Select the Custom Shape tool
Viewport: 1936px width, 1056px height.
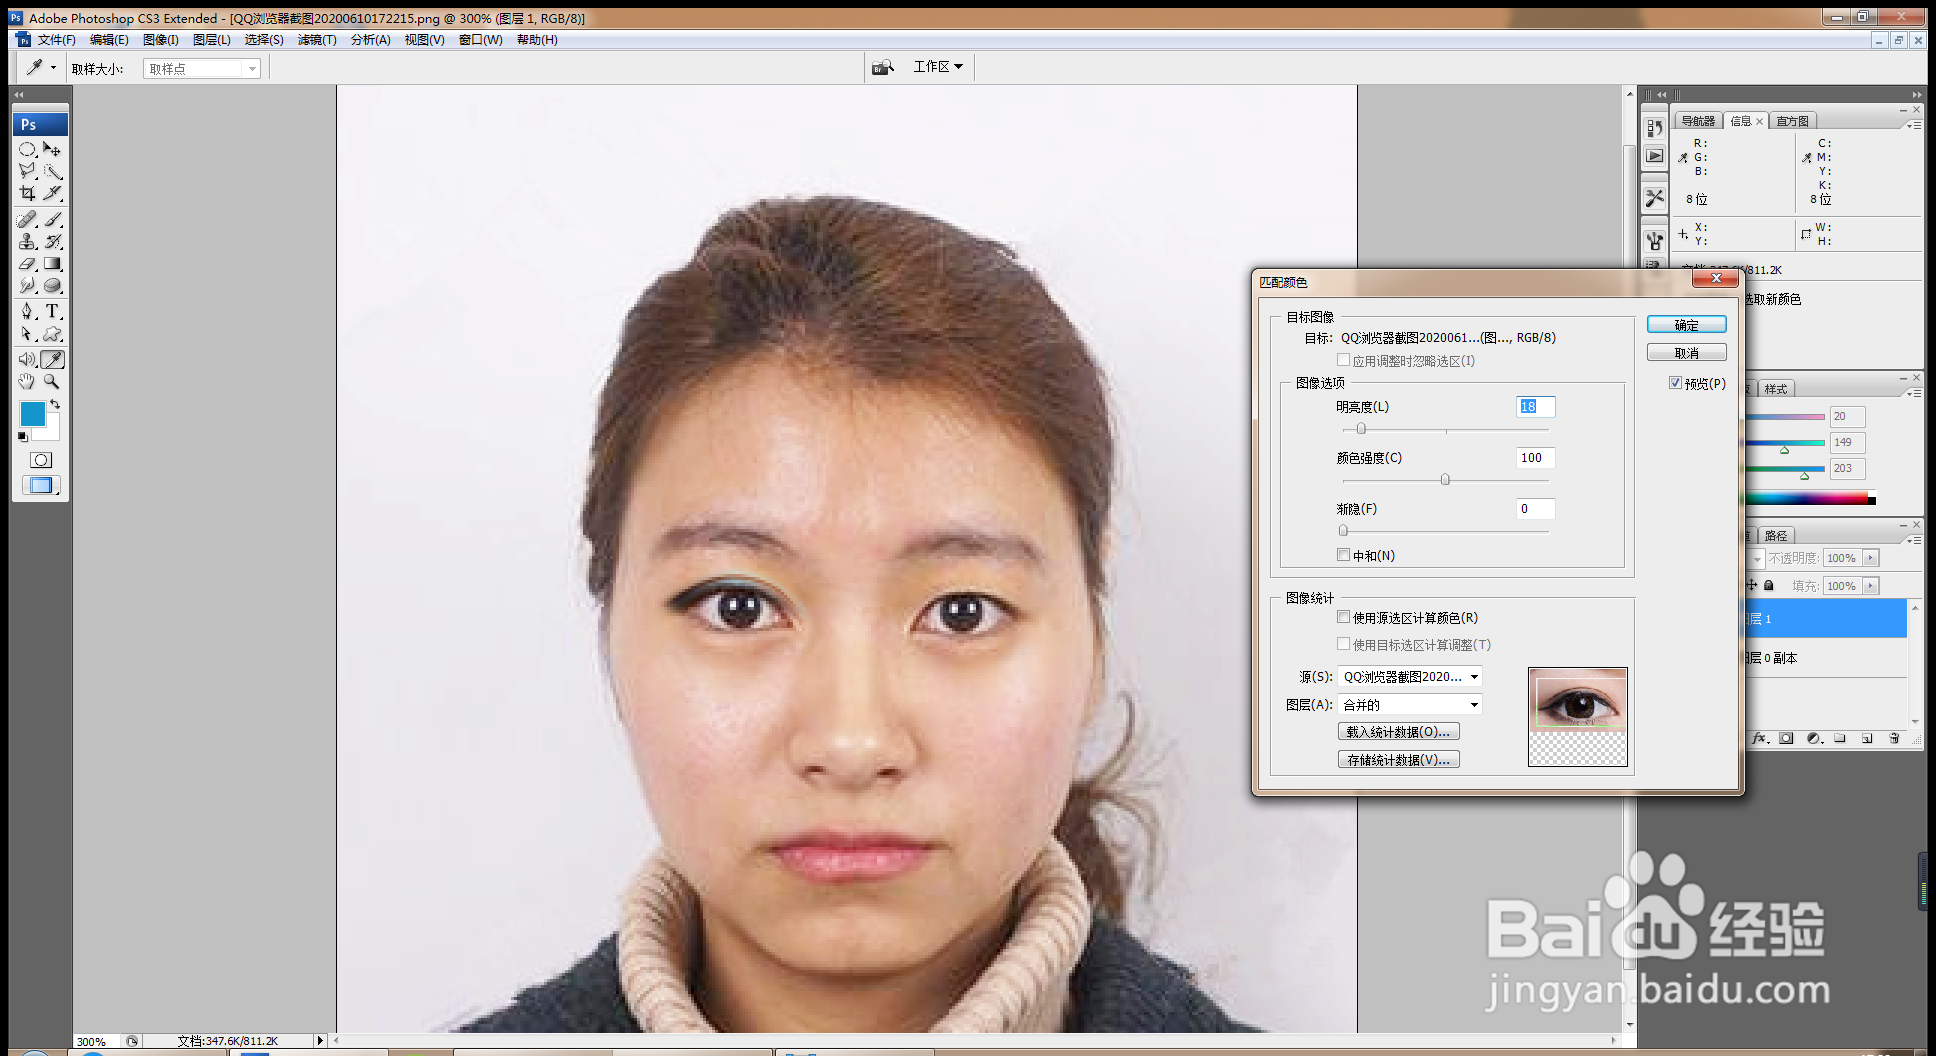coord(53,334)
